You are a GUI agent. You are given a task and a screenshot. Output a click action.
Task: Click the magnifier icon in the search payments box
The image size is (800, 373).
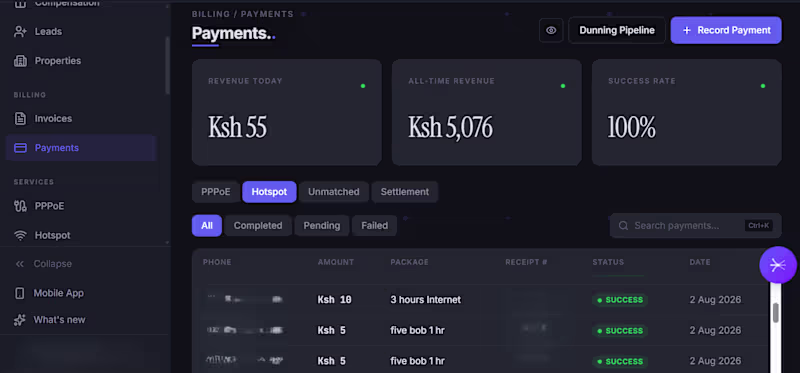tap(623, 226)
